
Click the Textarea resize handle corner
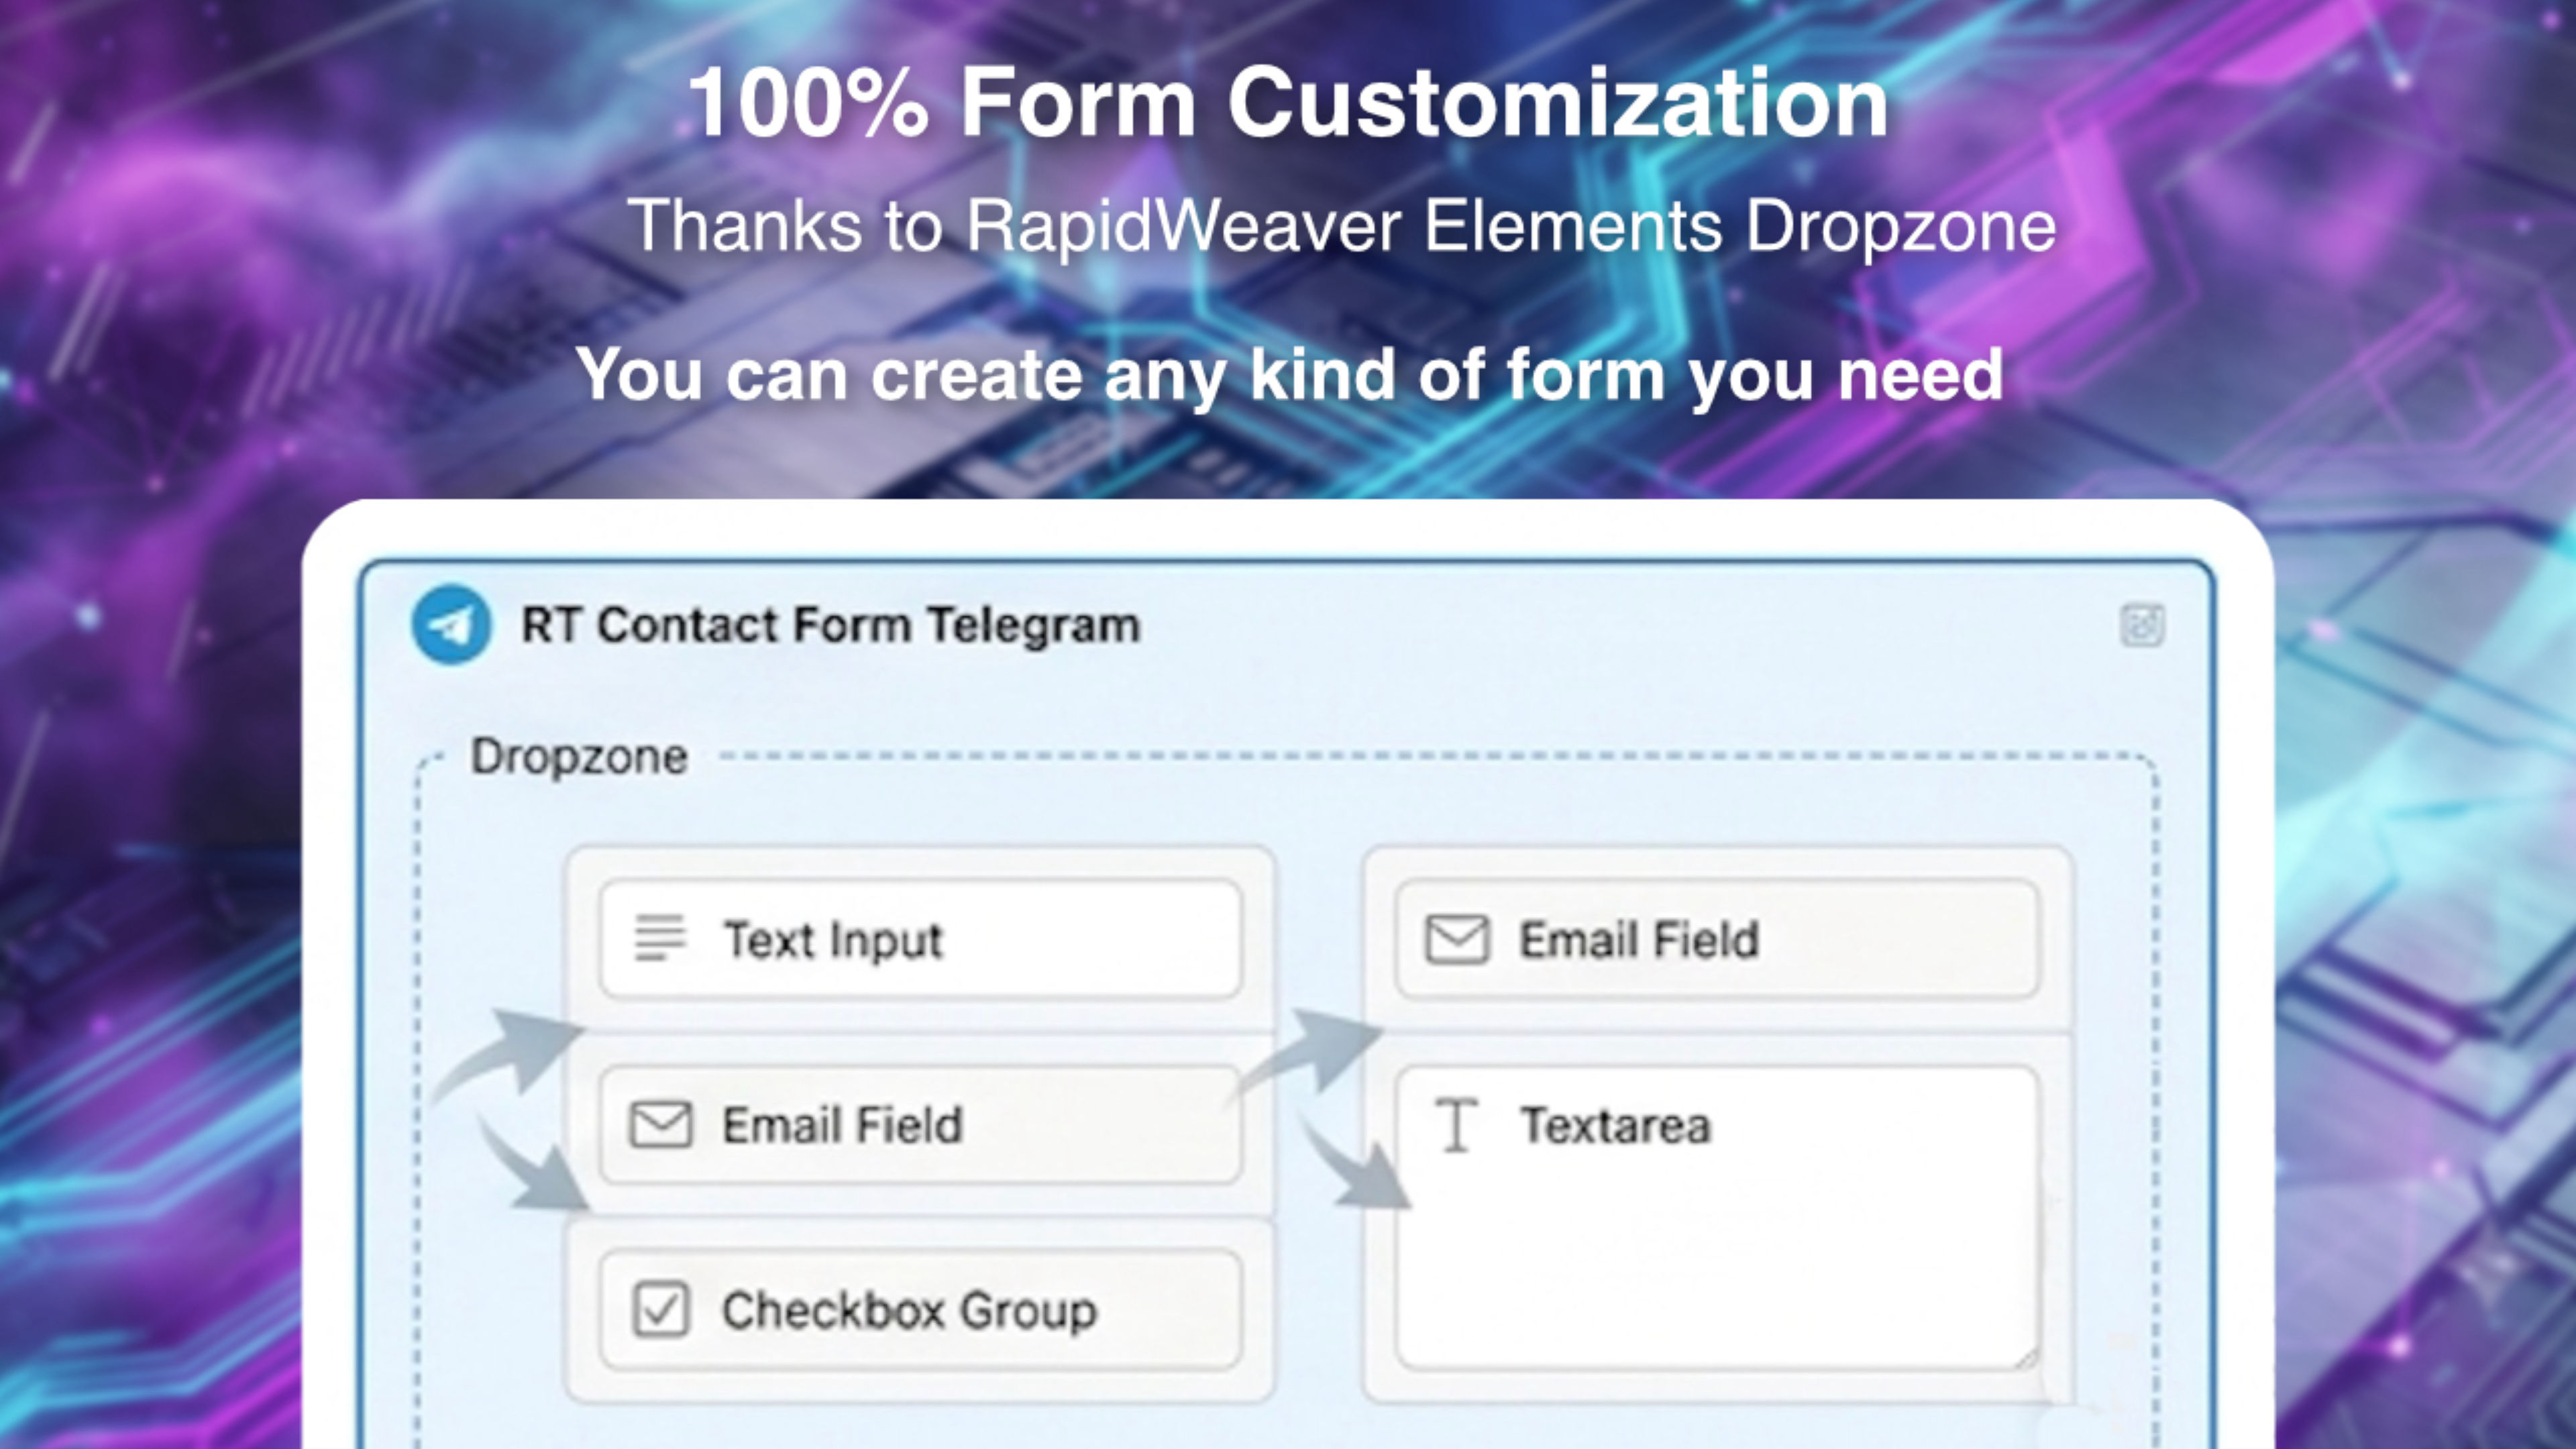pos(2026,1358)
